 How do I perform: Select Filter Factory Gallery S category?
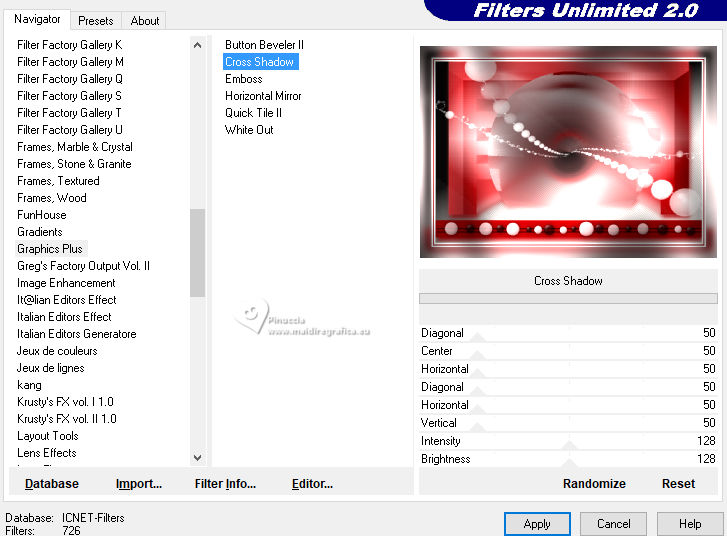click(69, 96)
